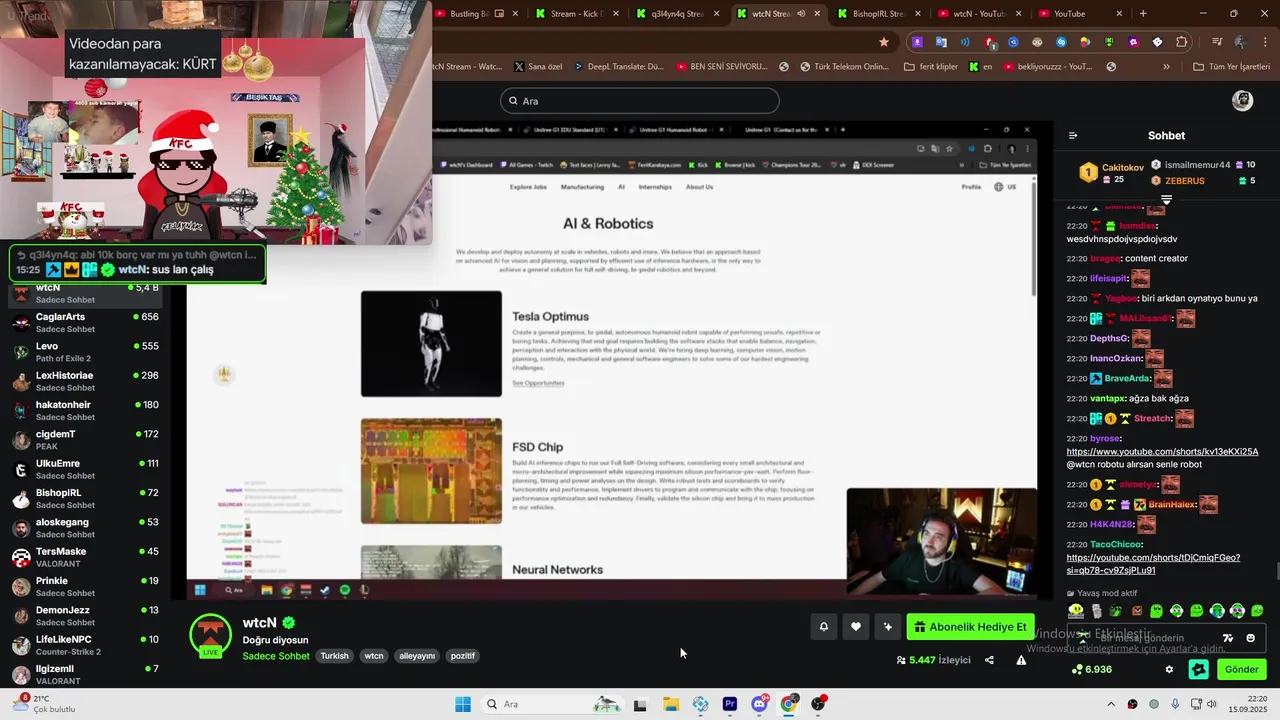
Task: Click the Ara search field on Kick
Action: [x=640, y=101]
